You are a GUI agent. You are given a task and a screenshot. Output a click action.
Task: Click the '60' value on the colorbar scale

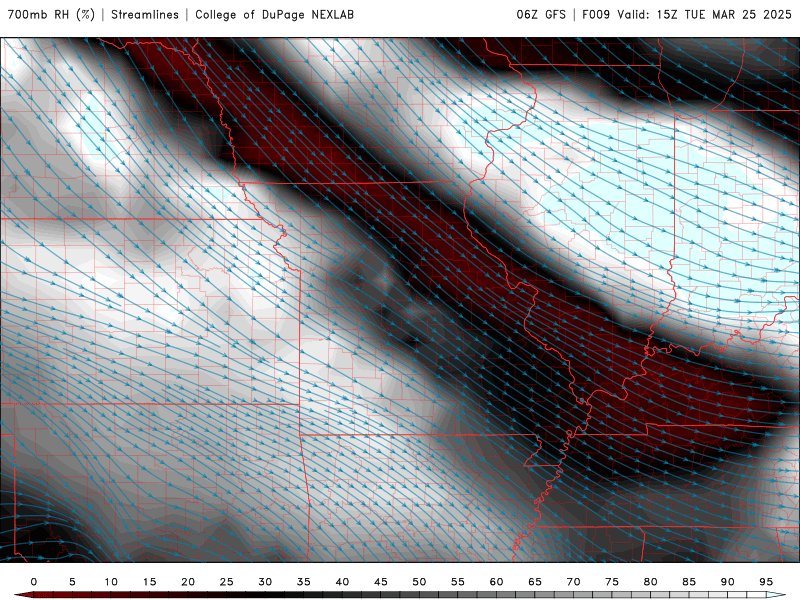tap(496, 582)
